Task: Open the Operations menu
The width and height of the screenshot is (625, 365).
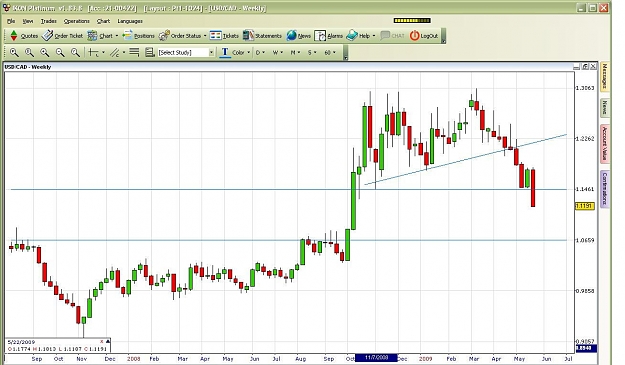Action: [77, 21]
